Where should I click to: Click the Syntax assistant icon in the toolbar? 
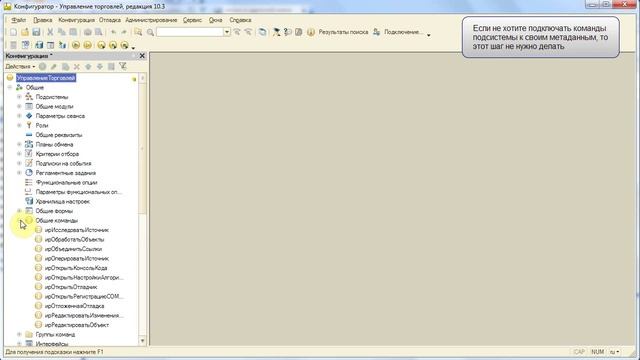(x=276, y=32)
